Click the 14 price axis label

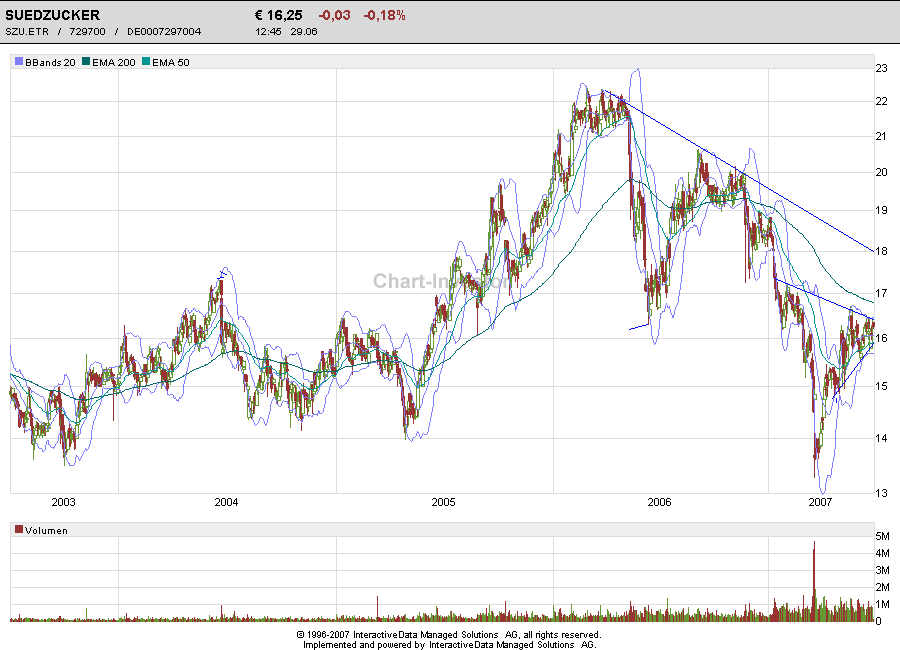tap(881, 438)
